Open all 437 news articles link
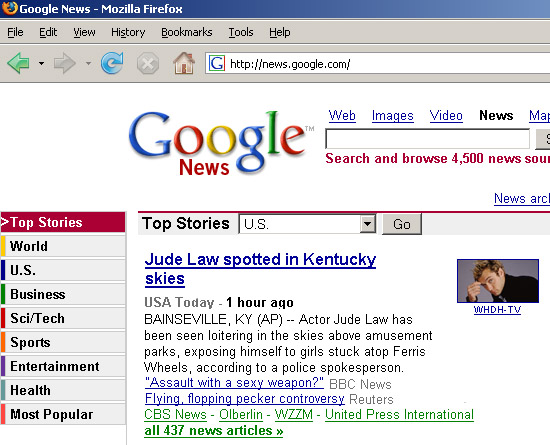Viewport: 550px width, 445px height. [x=214, y=431]
